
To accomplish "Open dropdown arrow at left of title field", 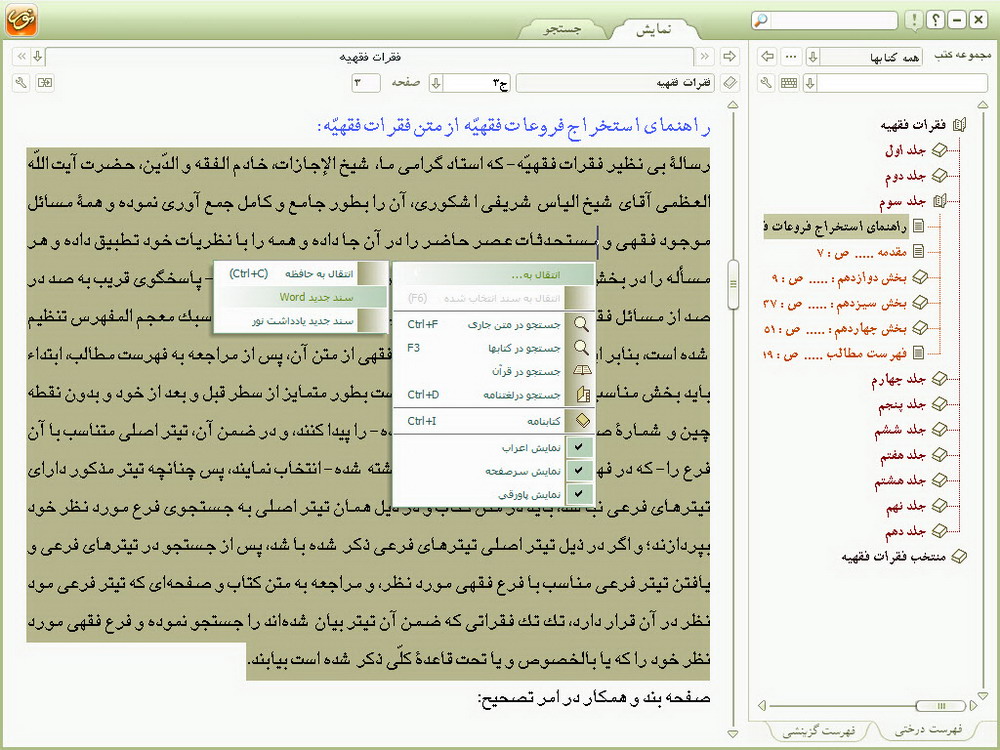I will pyautogui.click(x=38, y=57).
